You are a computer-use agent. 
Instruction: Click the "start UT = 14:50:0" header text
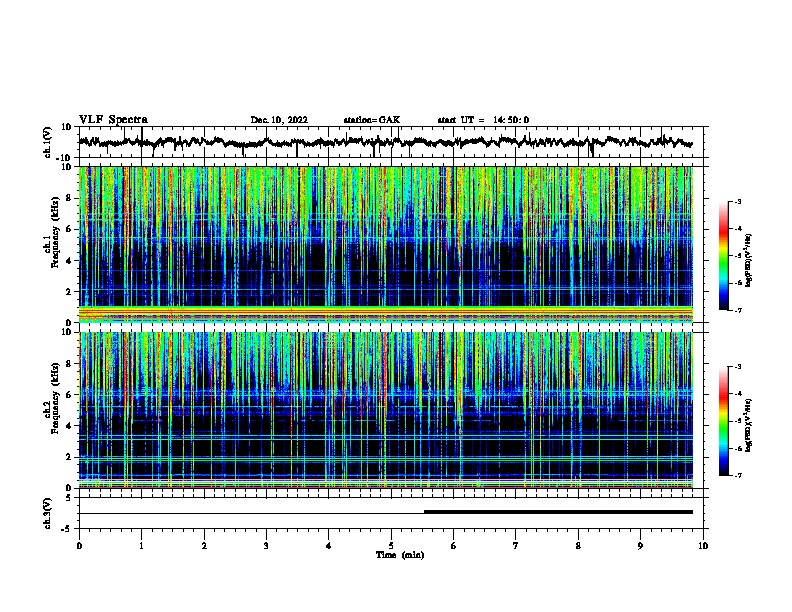[483, 120]
